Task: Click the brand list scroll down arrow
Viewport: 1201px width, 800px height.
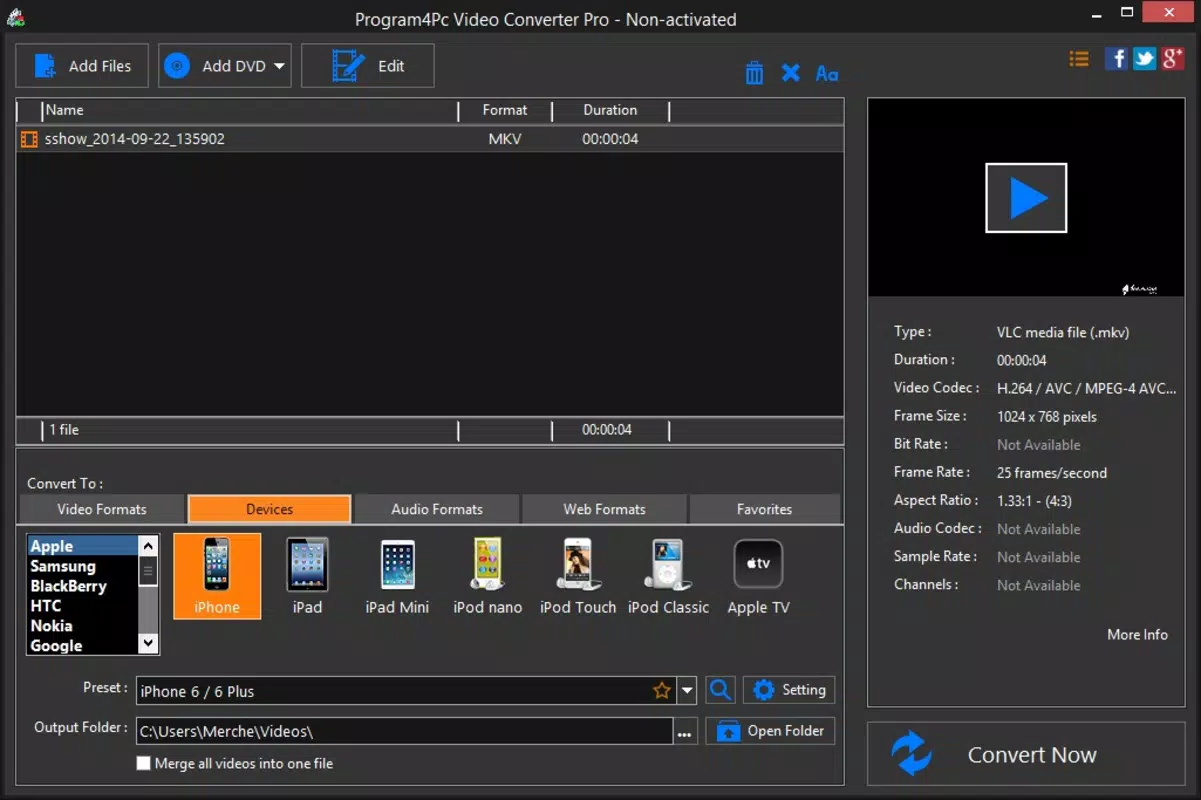Action: [148, 644]
